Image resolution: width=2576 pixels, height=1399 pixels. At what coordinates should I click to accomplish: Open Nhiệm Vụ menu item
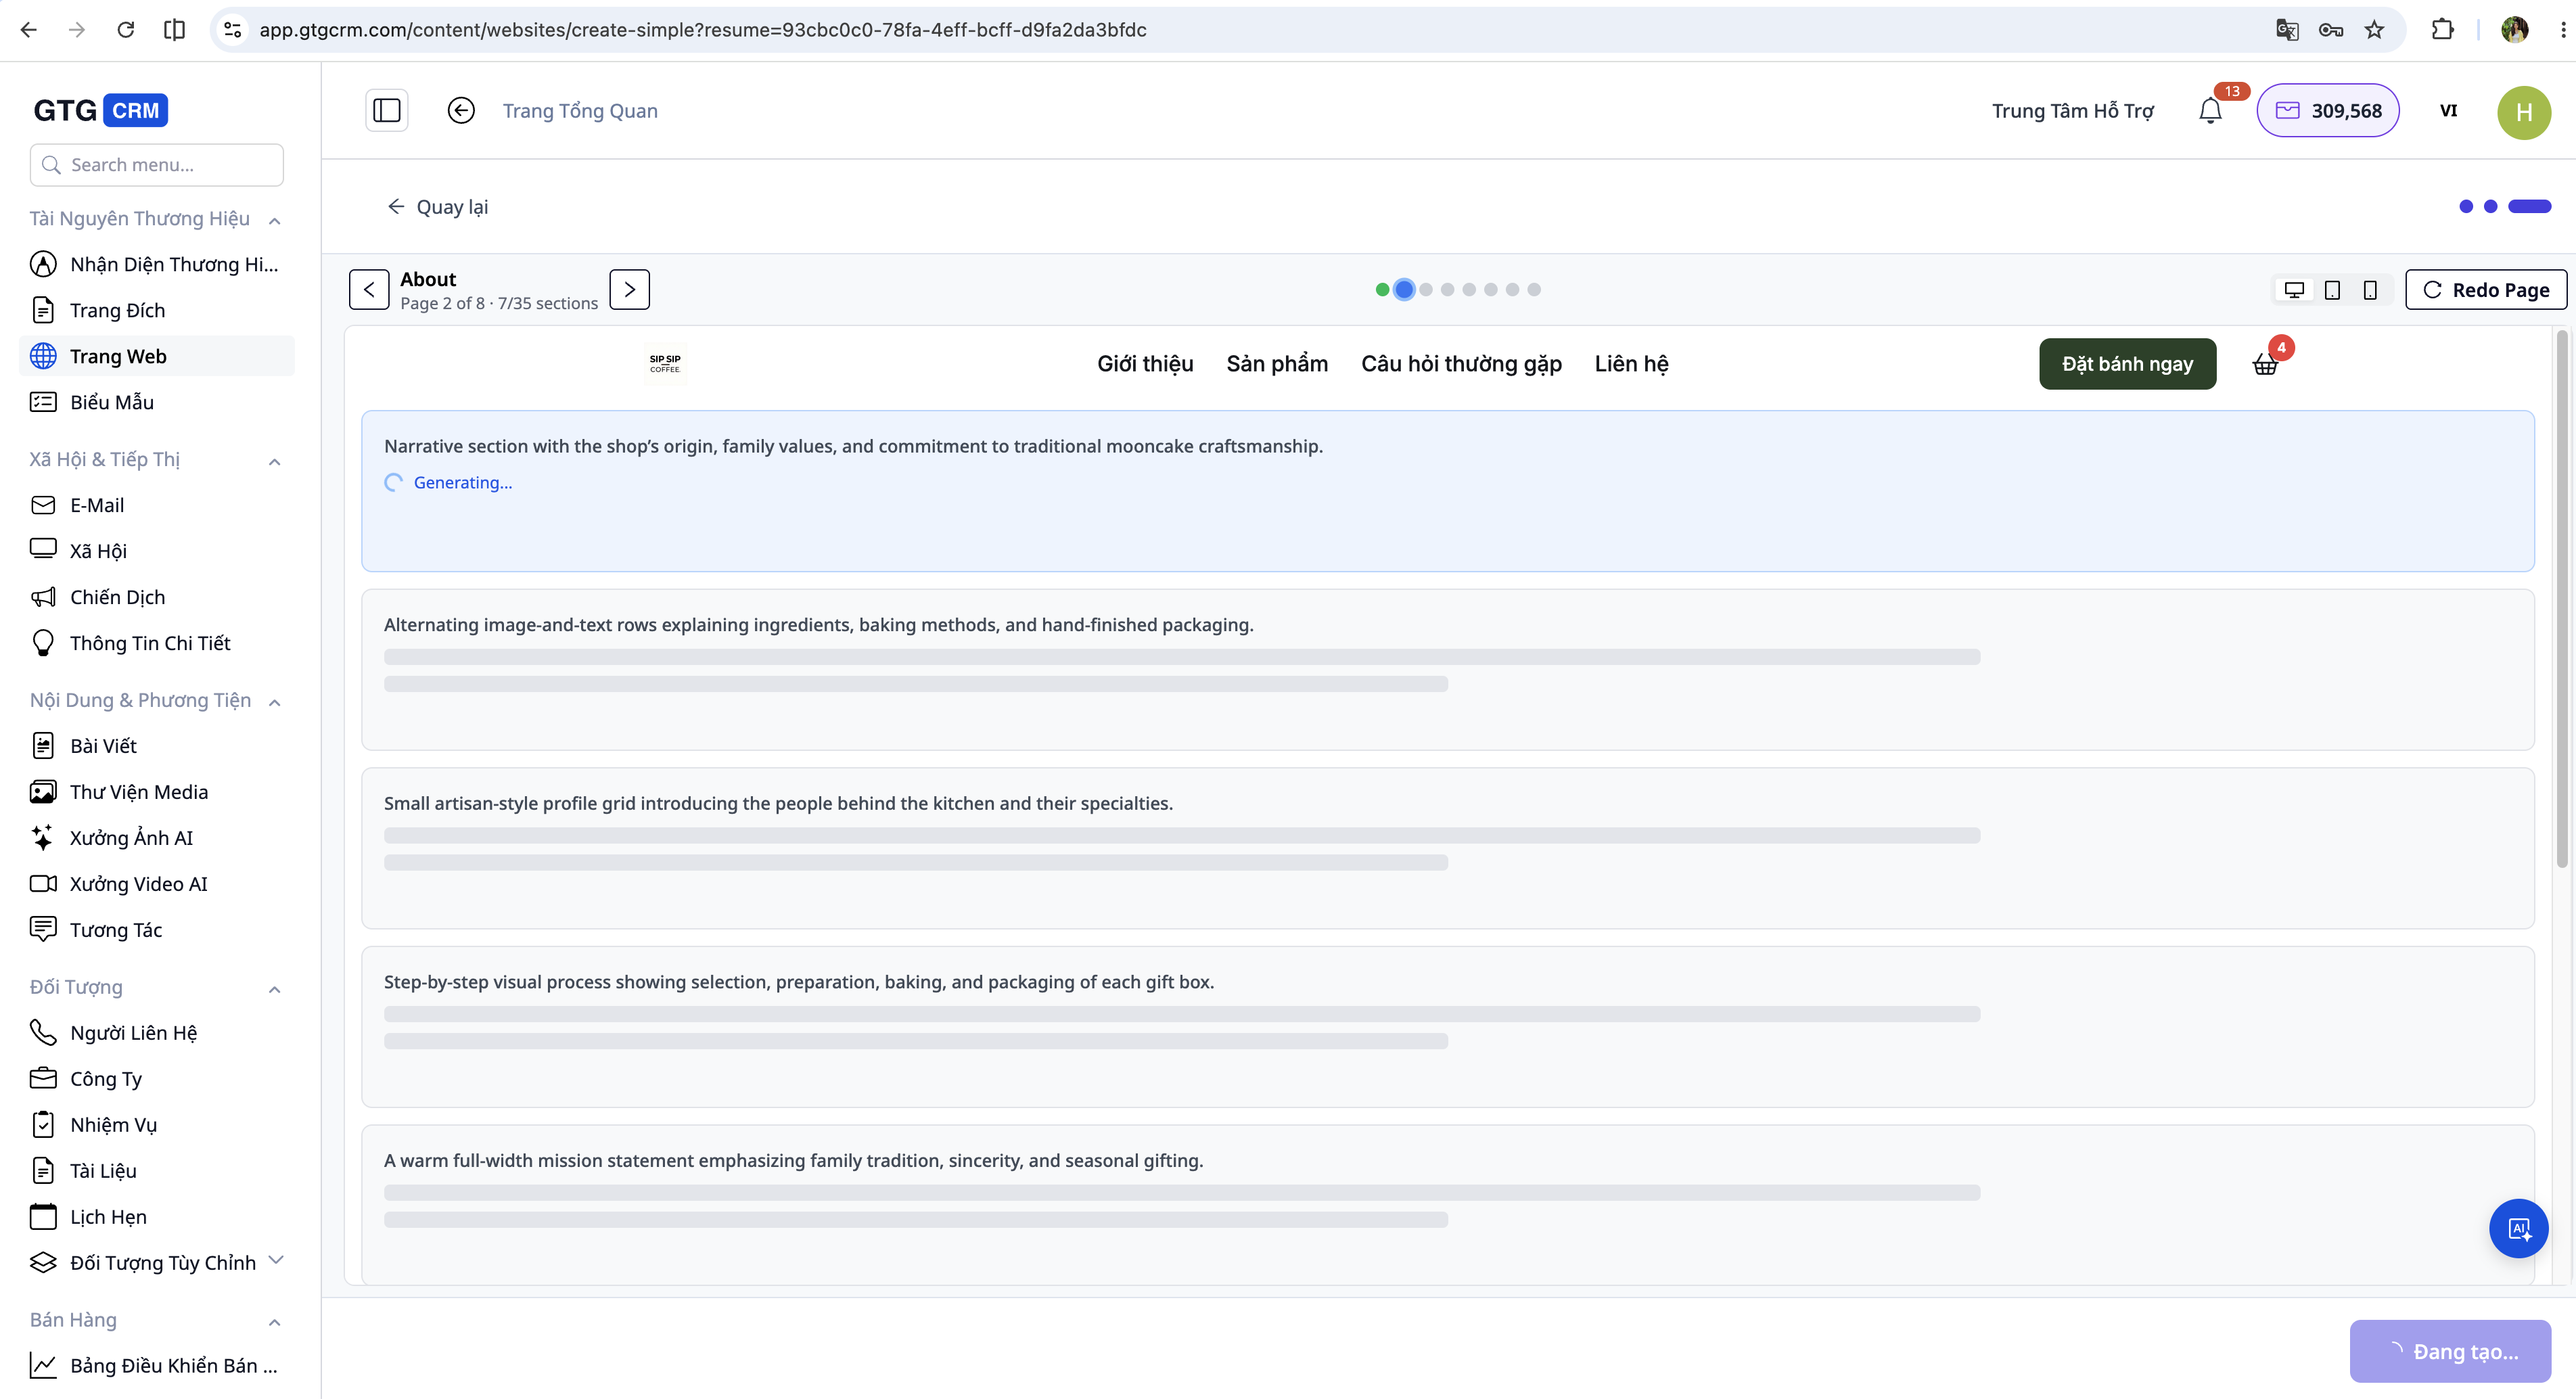point(157,1125)
